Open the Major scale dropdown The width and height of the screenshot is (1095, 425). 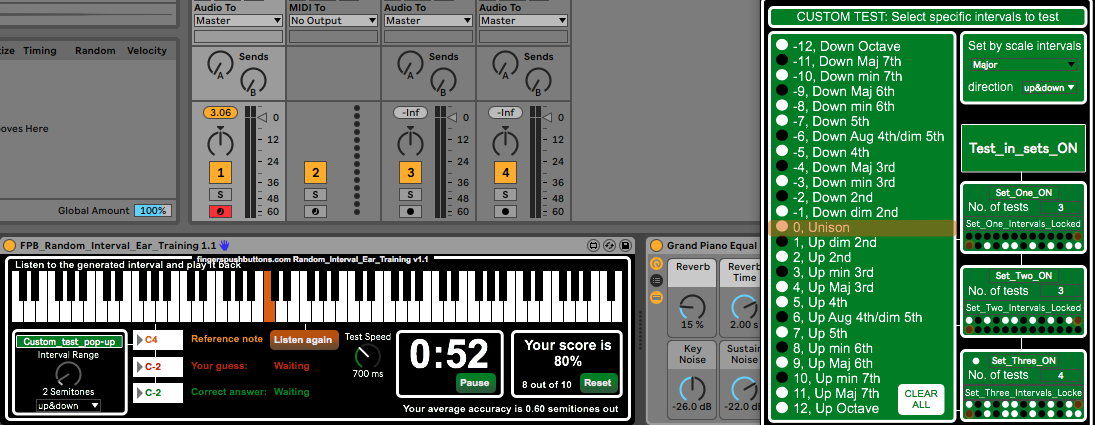[x=1023, y=65]
